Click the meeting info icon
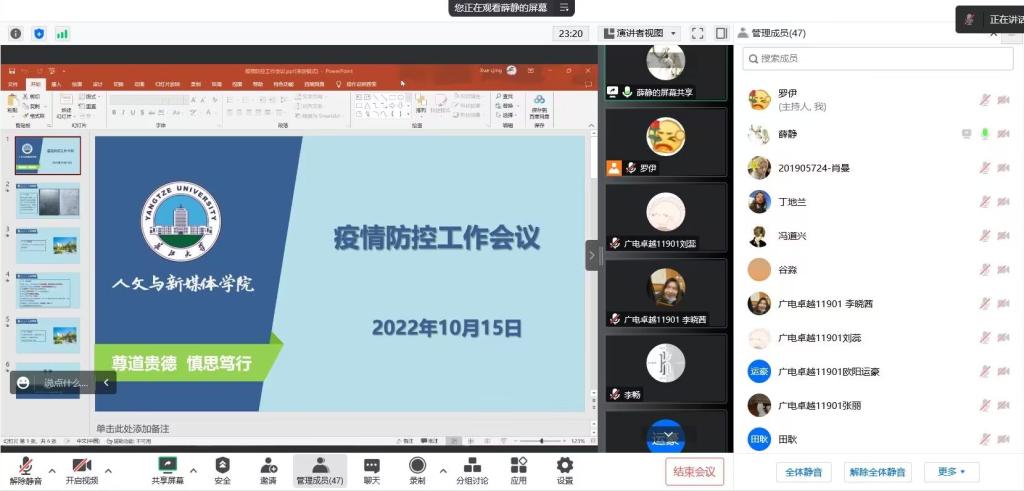1024x491 pixels. (16, 33)
